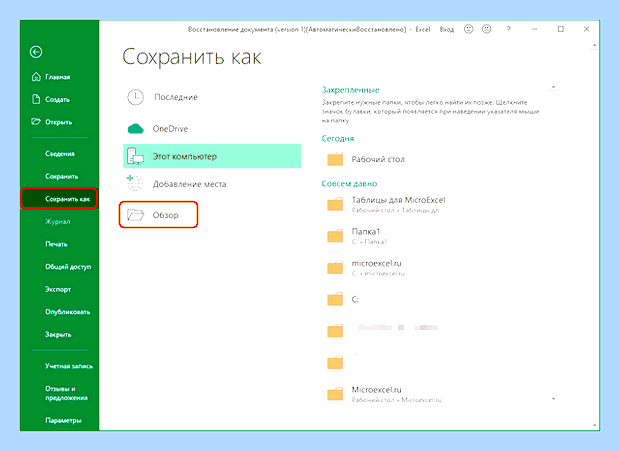This screenshot has width=620, height=451.
Task: Click folder icon next to Папка1
Action: (335, 236)
